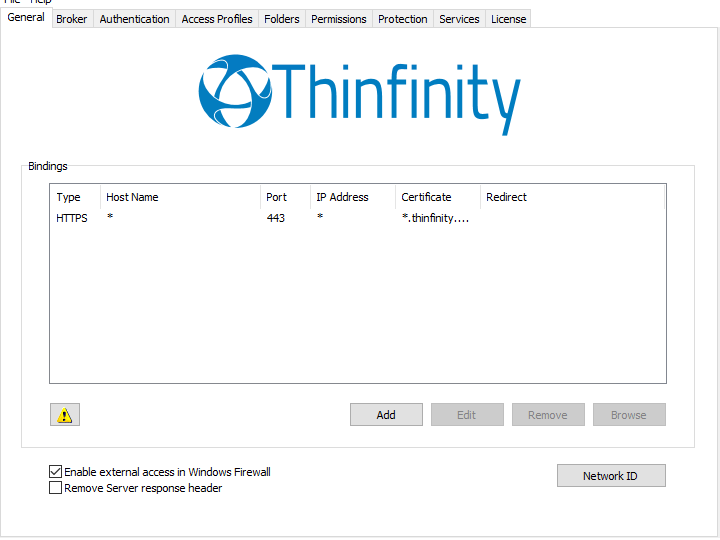Screen dimensions: 720x540
Task: Disable external access in Windows Firewall checkbox
Action: [x=56, y=472]
